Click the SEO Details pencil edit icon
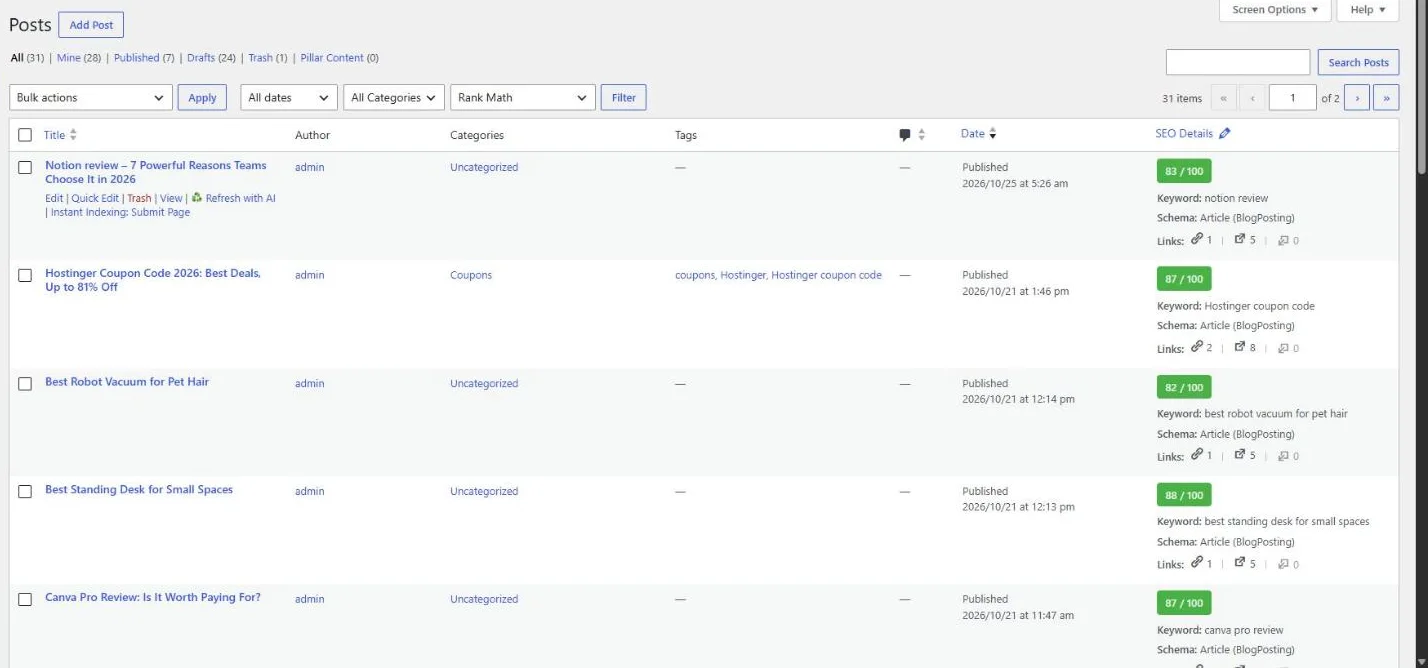 [1225, 134]
